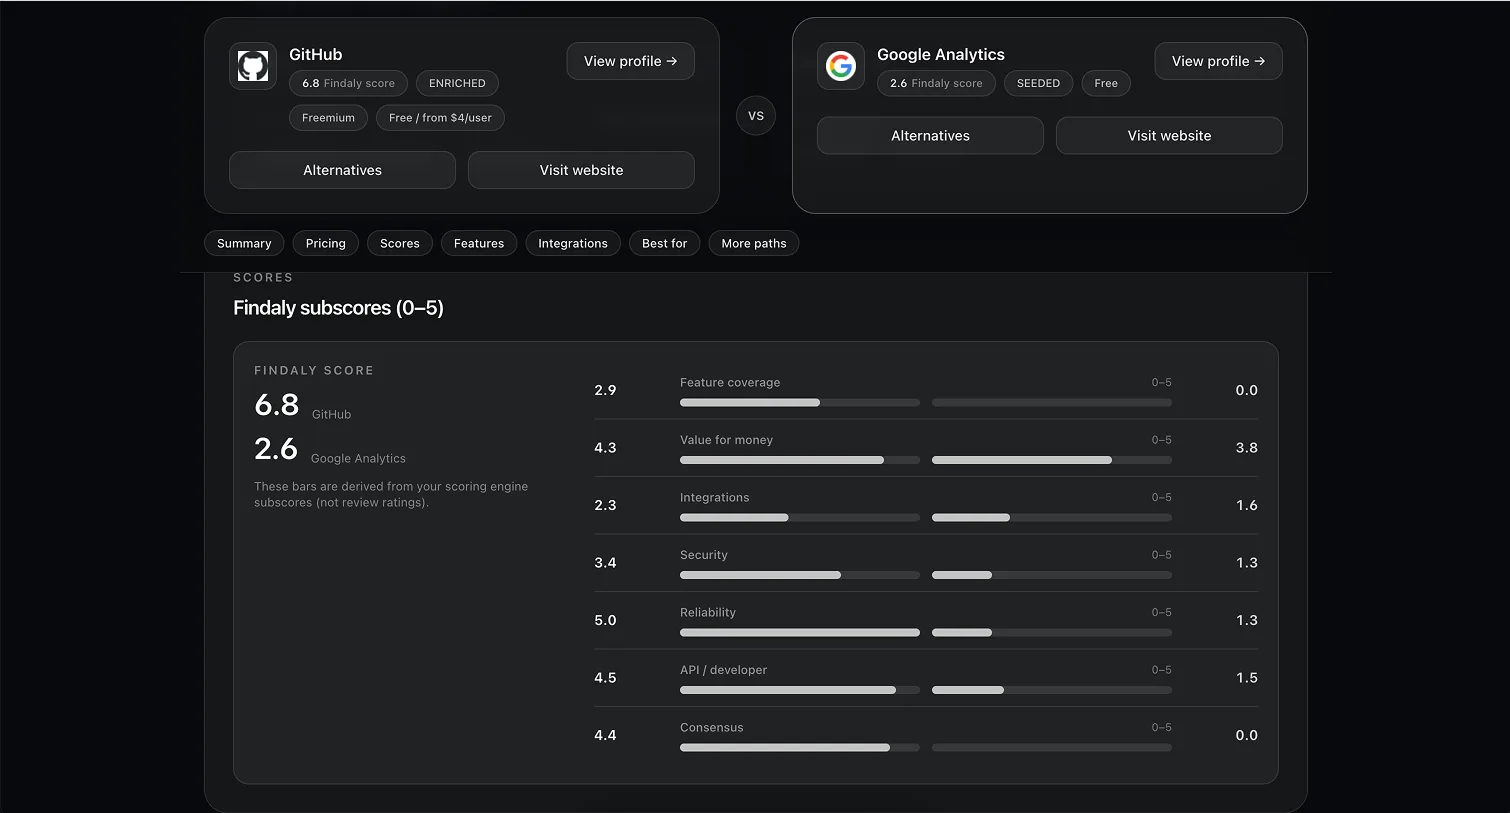Go to the Features section tab
This screenshot has width=1510, height=813.
tap(479, 243)
